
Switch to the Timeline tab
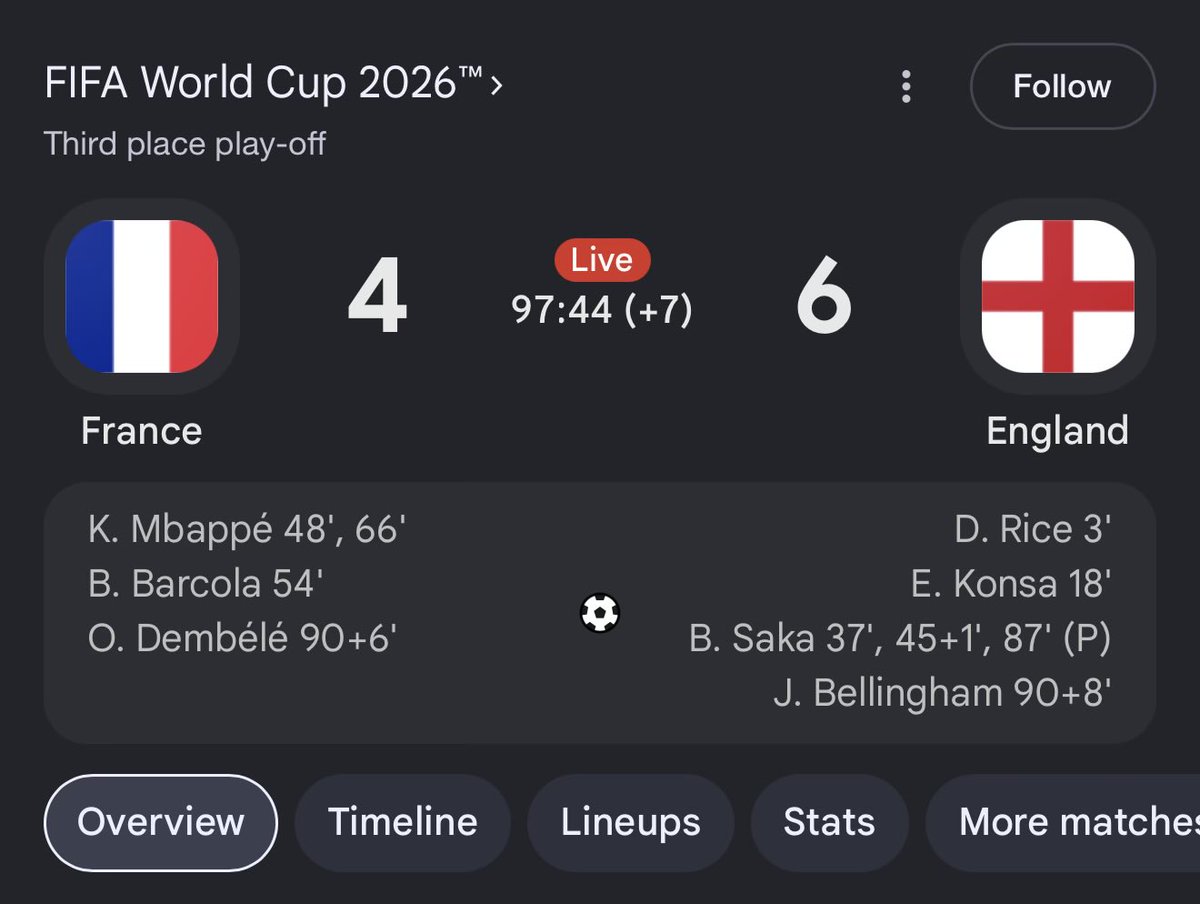point(402,822)
